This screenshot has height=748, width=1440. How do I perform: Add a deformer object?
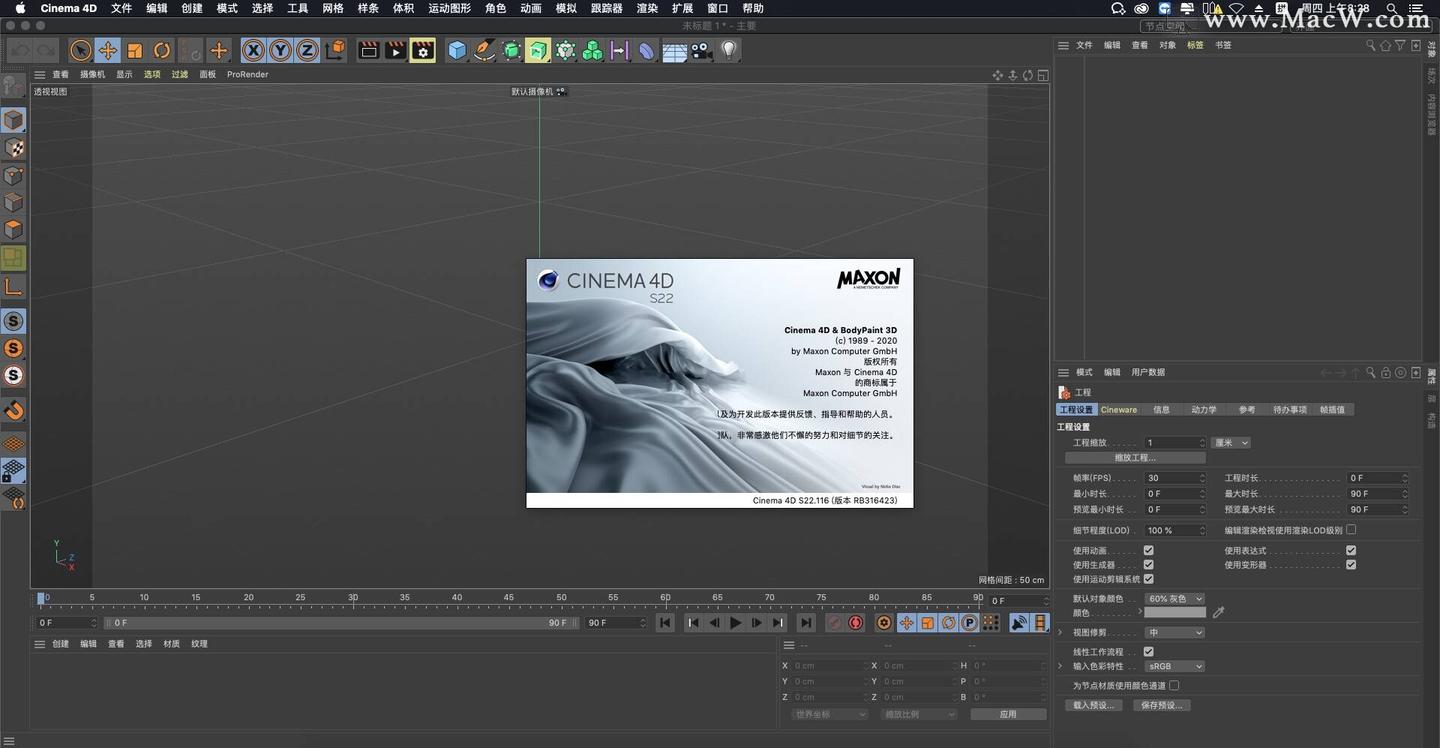pos(647,50)
